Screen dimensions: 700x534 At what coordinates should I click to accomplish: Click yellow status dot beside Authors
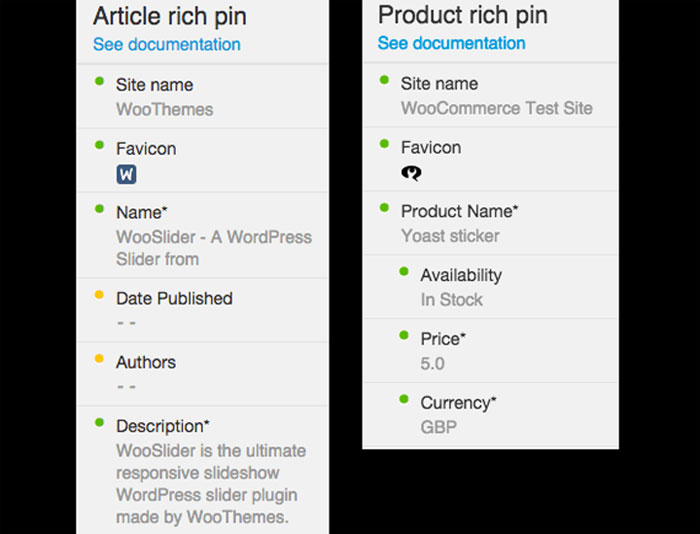point(99,359)
